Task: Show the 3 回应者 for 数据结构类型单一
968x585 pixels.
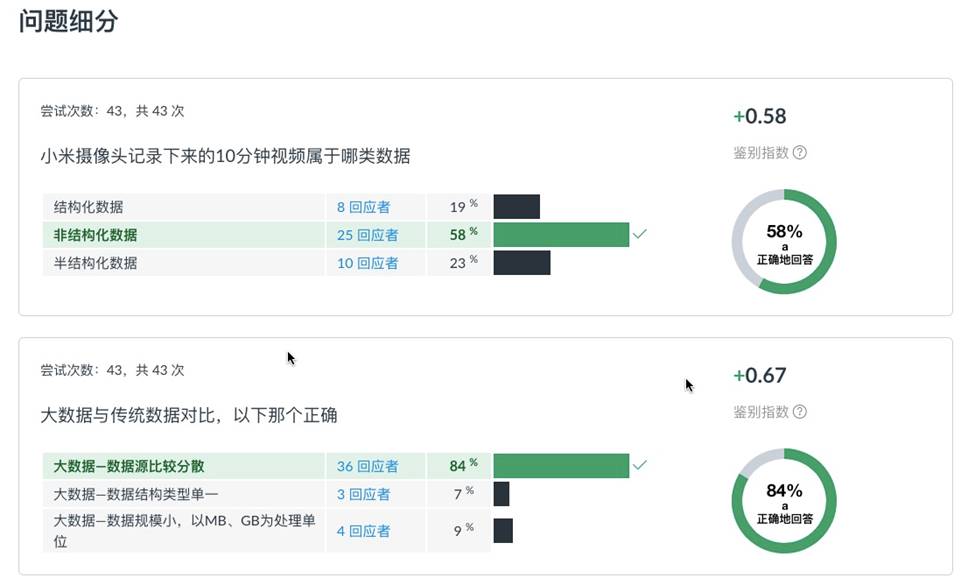Action: 363,494
